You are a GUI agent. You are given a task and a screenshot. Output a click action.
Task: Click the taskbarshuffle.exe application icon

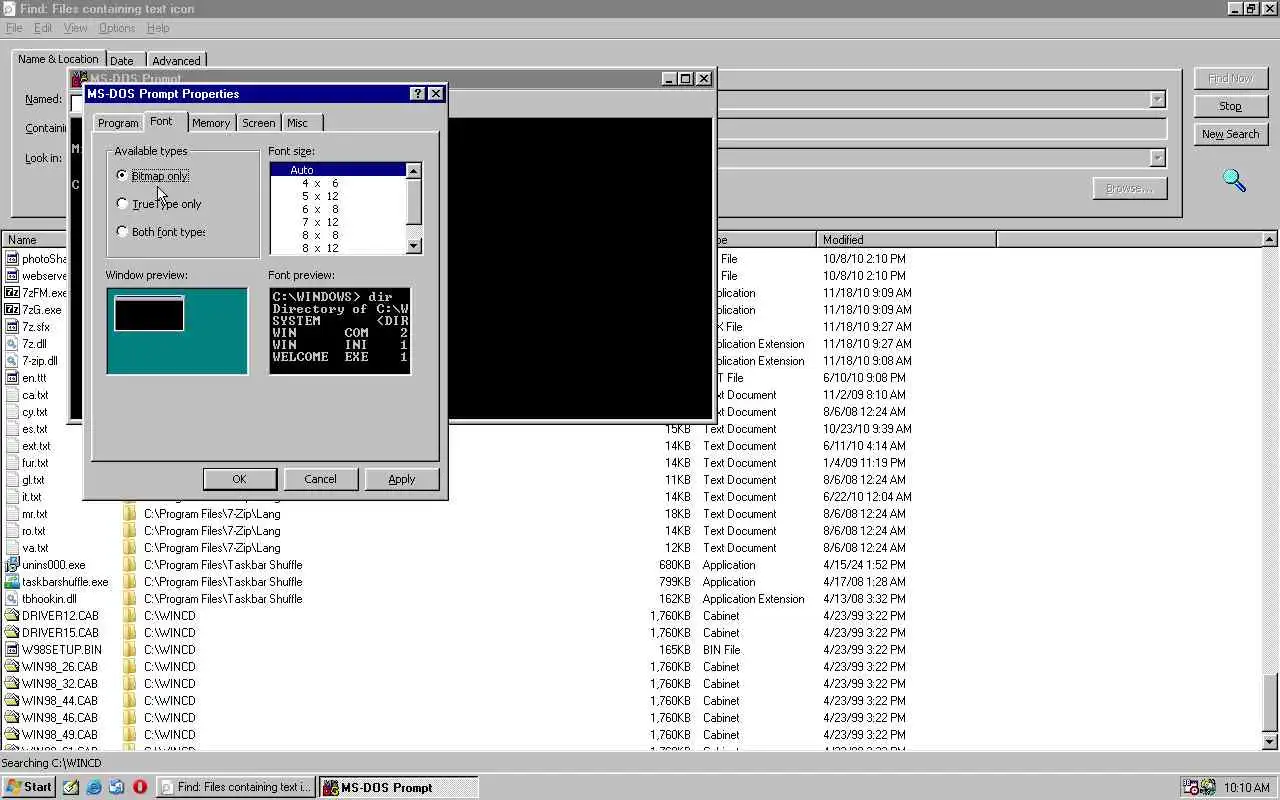[12, 582]
